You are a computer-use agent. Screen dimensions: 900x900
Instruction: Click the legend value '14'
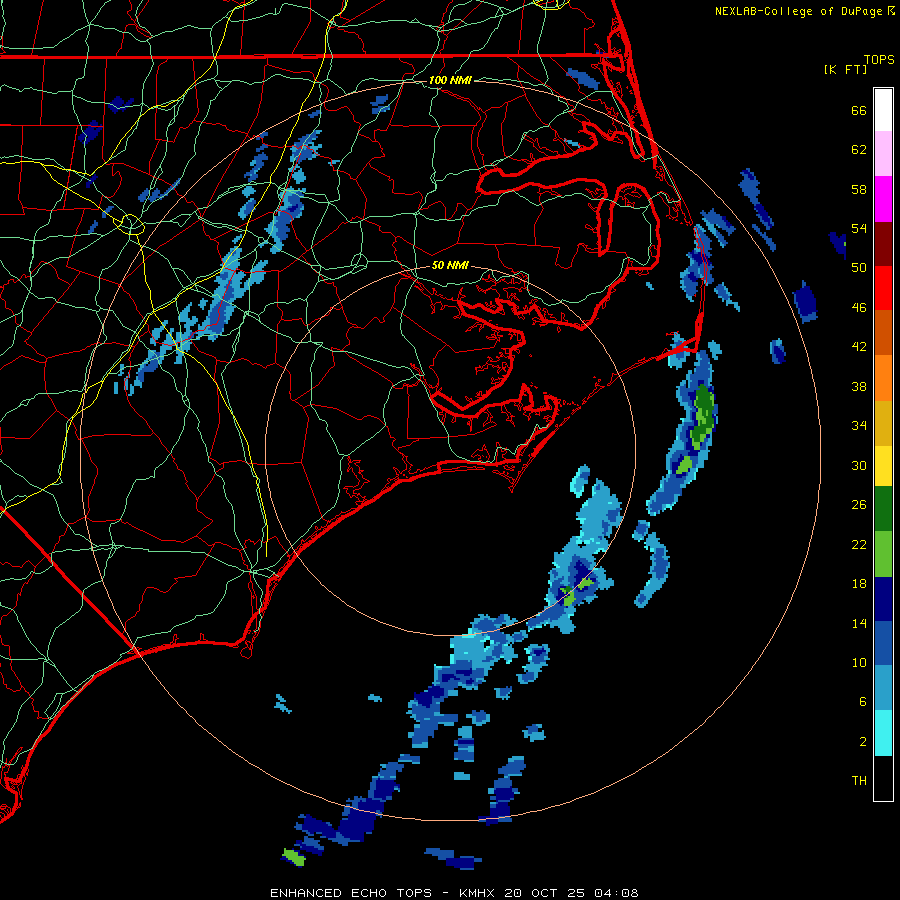tap(859, 623)
